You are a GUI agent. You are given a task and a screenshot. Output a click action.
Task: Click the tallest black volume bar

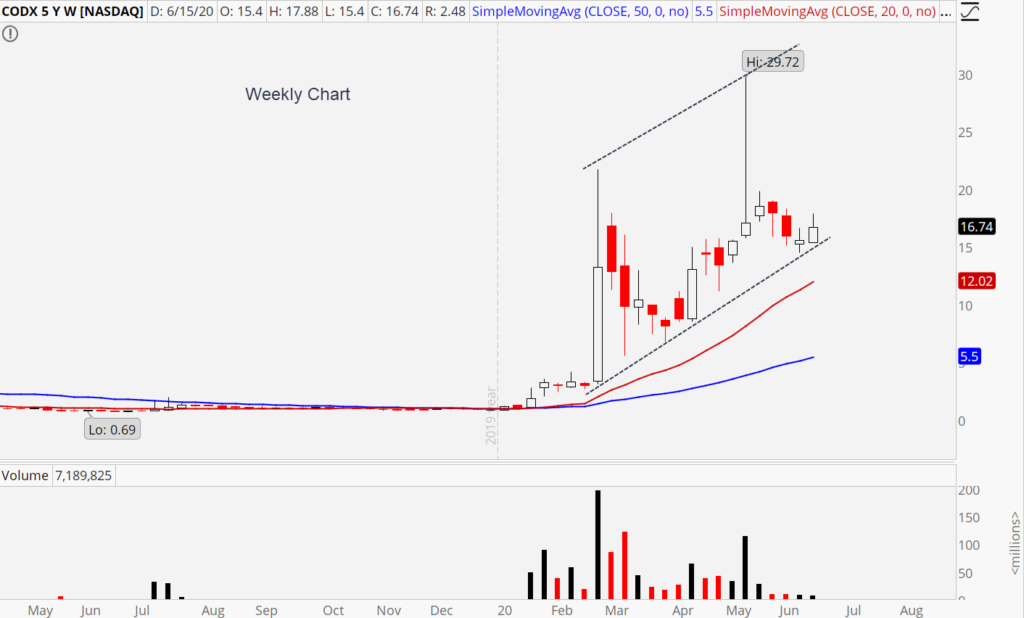click(x=598, y=544)
